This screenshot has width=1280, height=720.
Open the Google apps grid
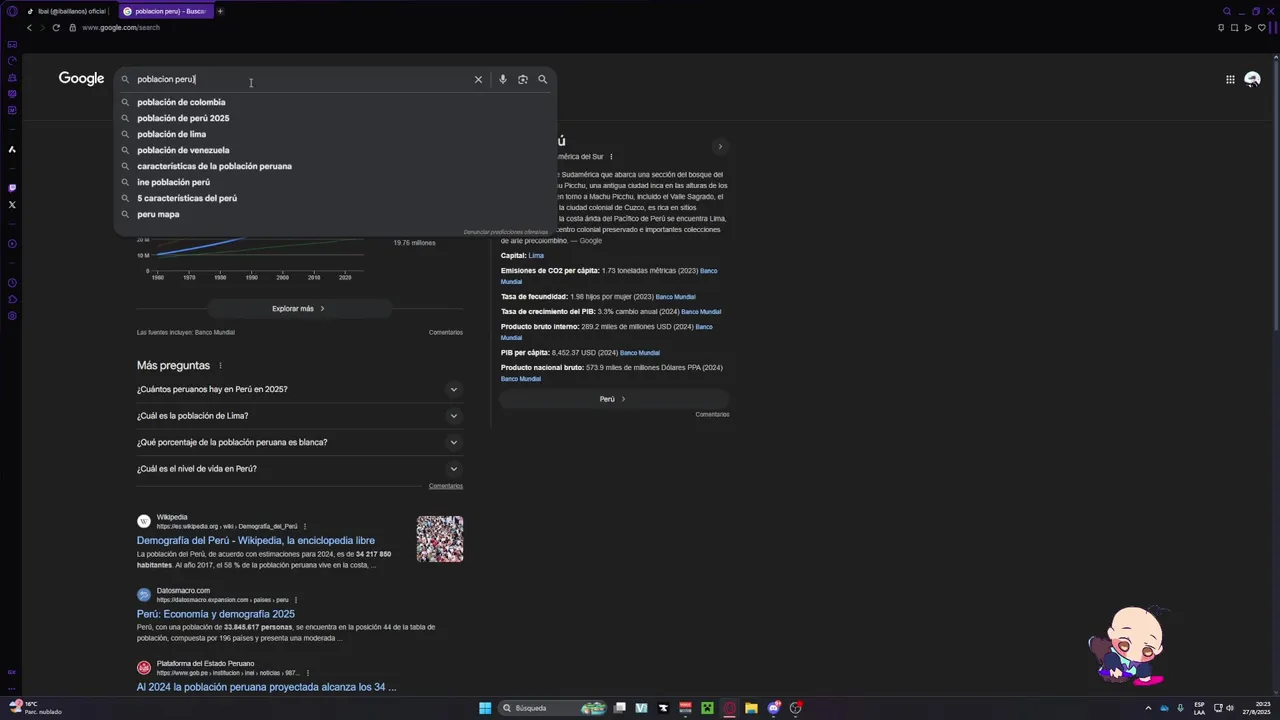[x=1230, y=79]
